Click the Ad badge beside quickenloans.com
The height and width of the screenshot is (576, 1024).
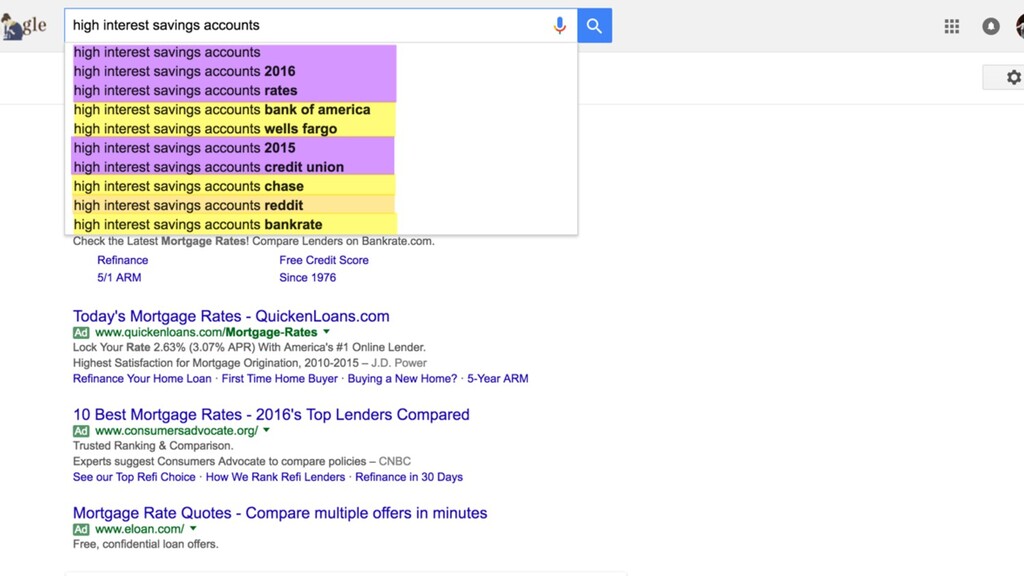(x=81, y=332)
